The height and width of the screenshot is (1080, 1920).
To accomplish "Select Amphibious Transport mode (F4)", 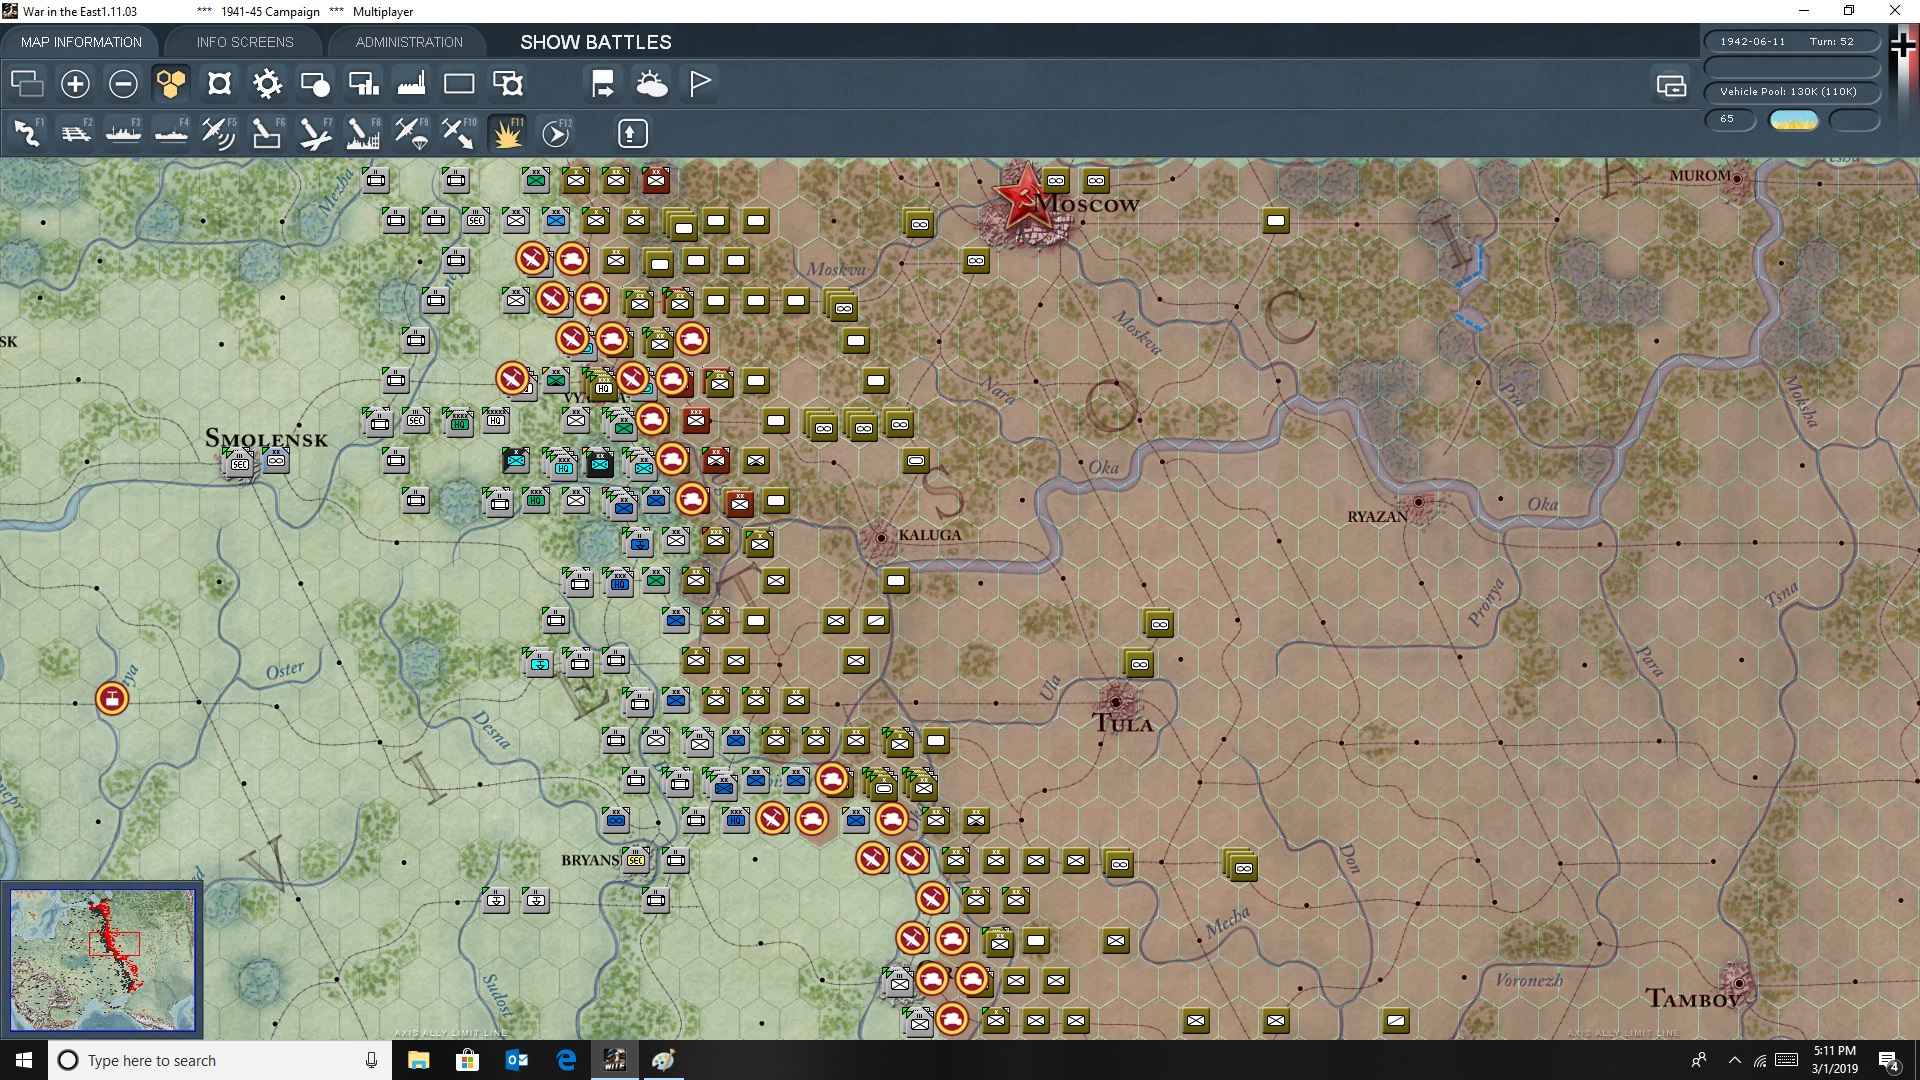I will coord(171,133).
